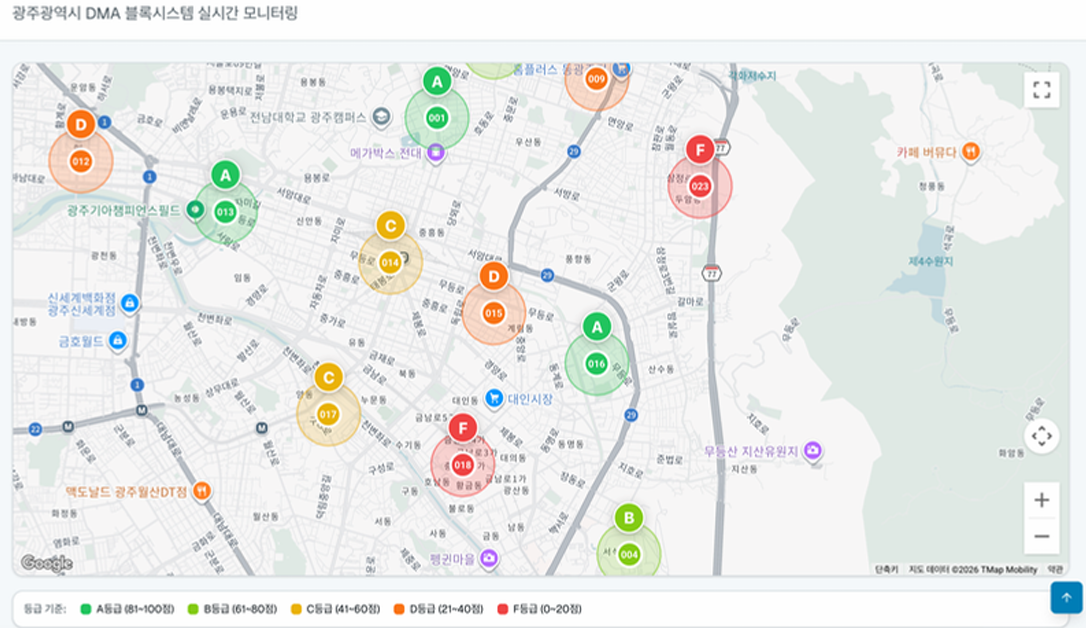Click the 등급 기준 label

(45, 609)
